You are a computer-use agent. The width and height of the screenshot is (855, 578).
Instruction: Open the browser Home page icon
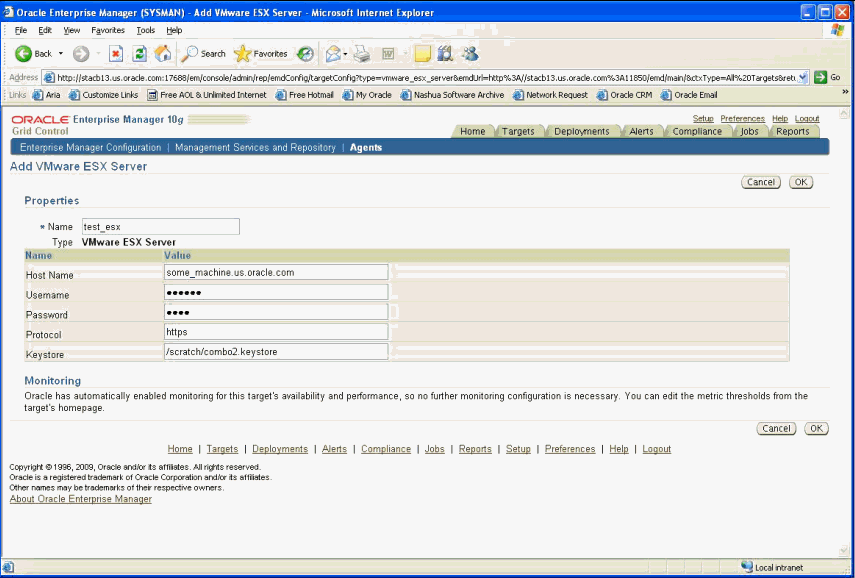[x=161, y=53]
